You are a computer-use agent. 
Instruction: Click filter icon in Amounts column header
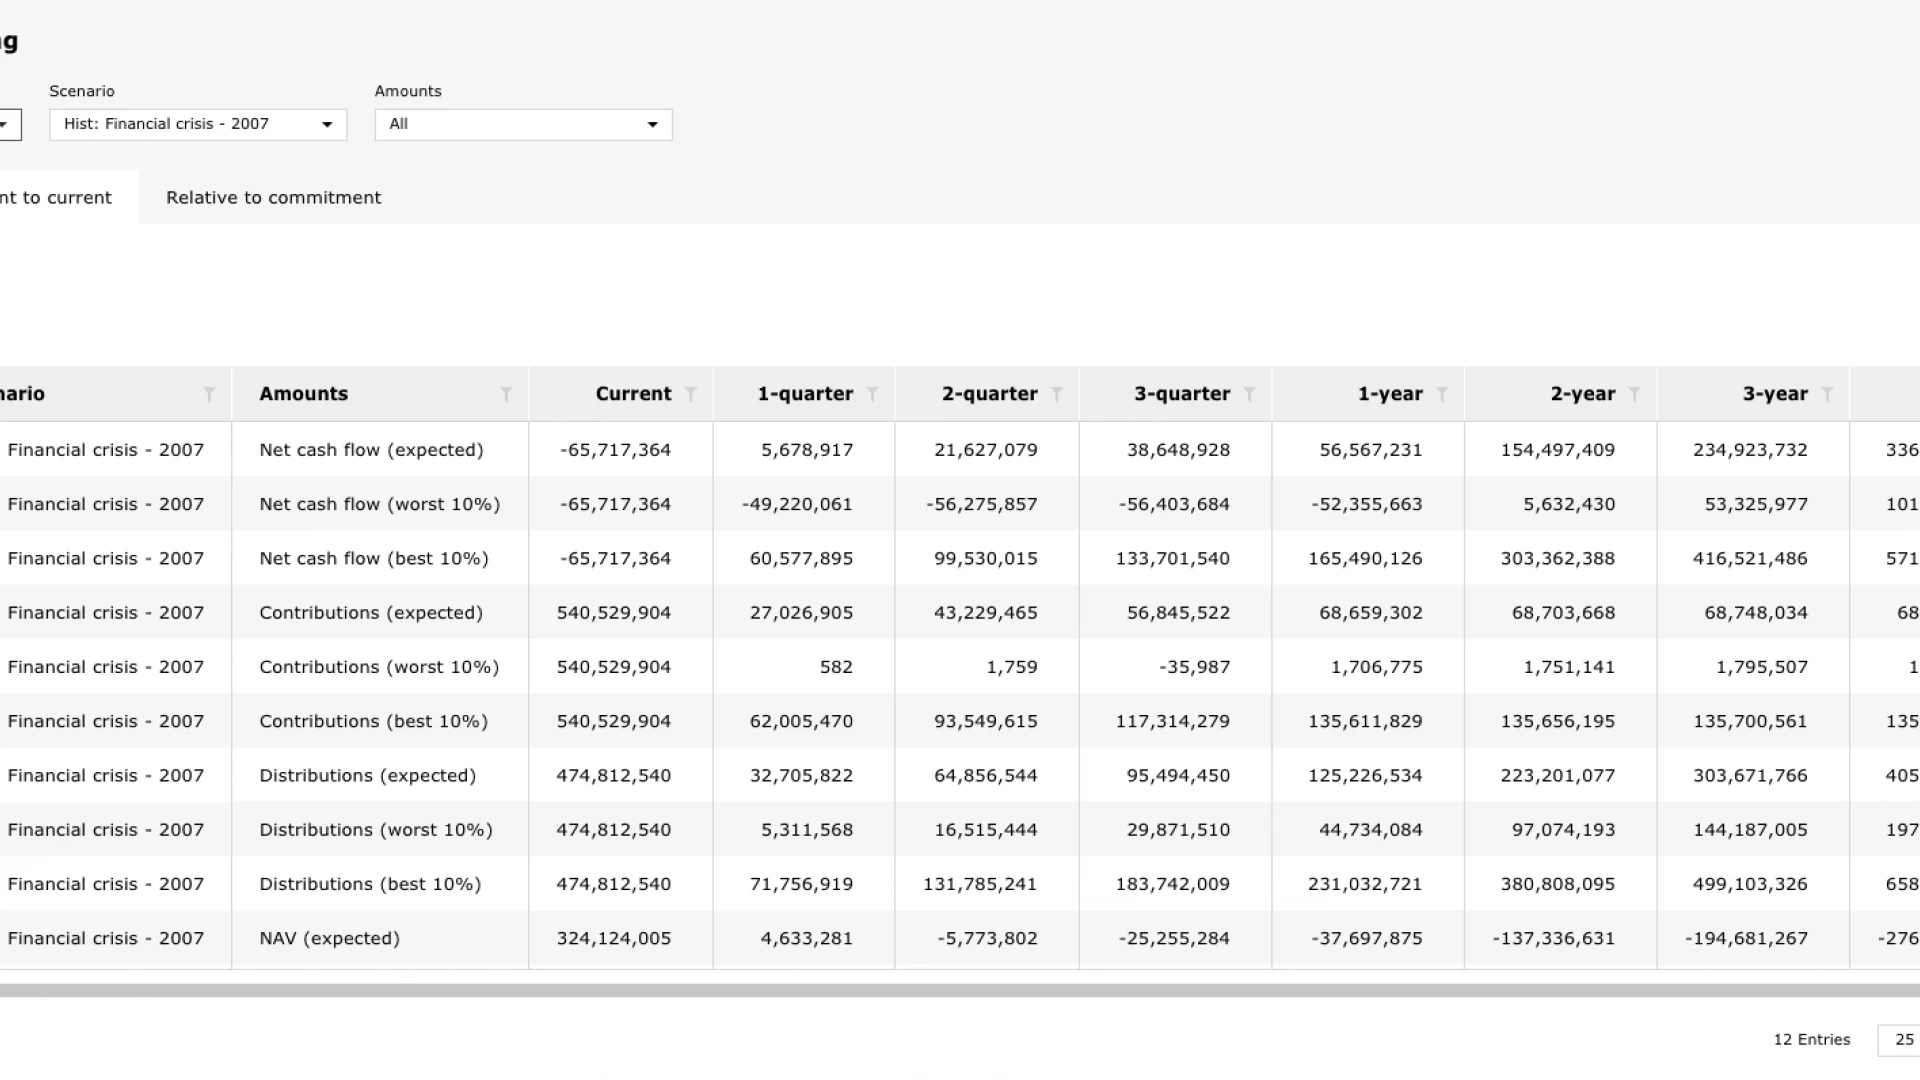coord(506,395)
